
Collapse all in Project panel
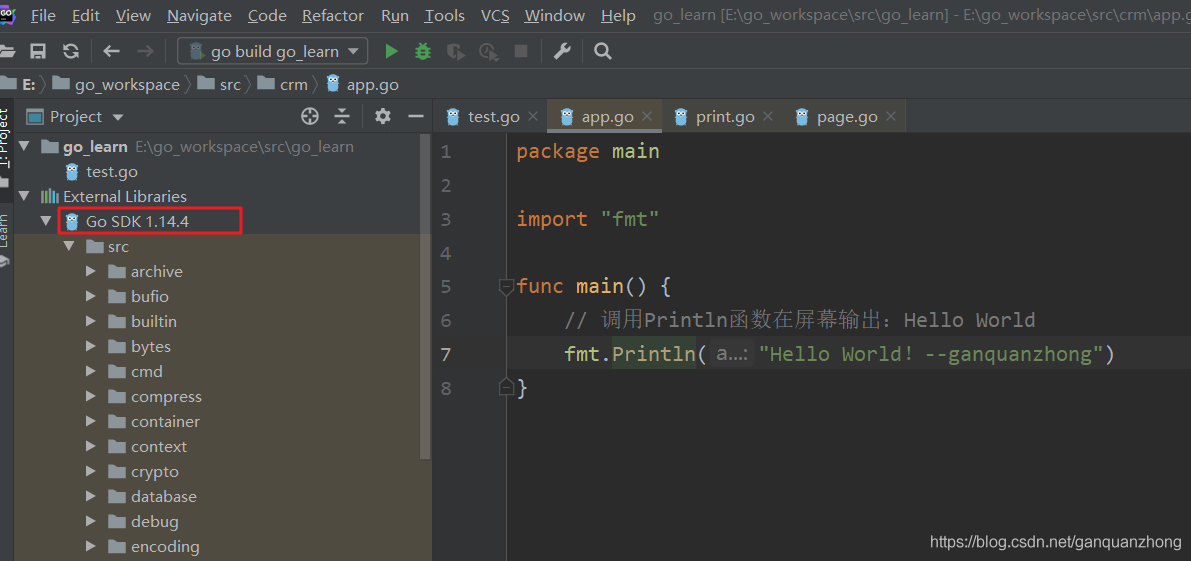pyautogui.click(x=342, y=117)
